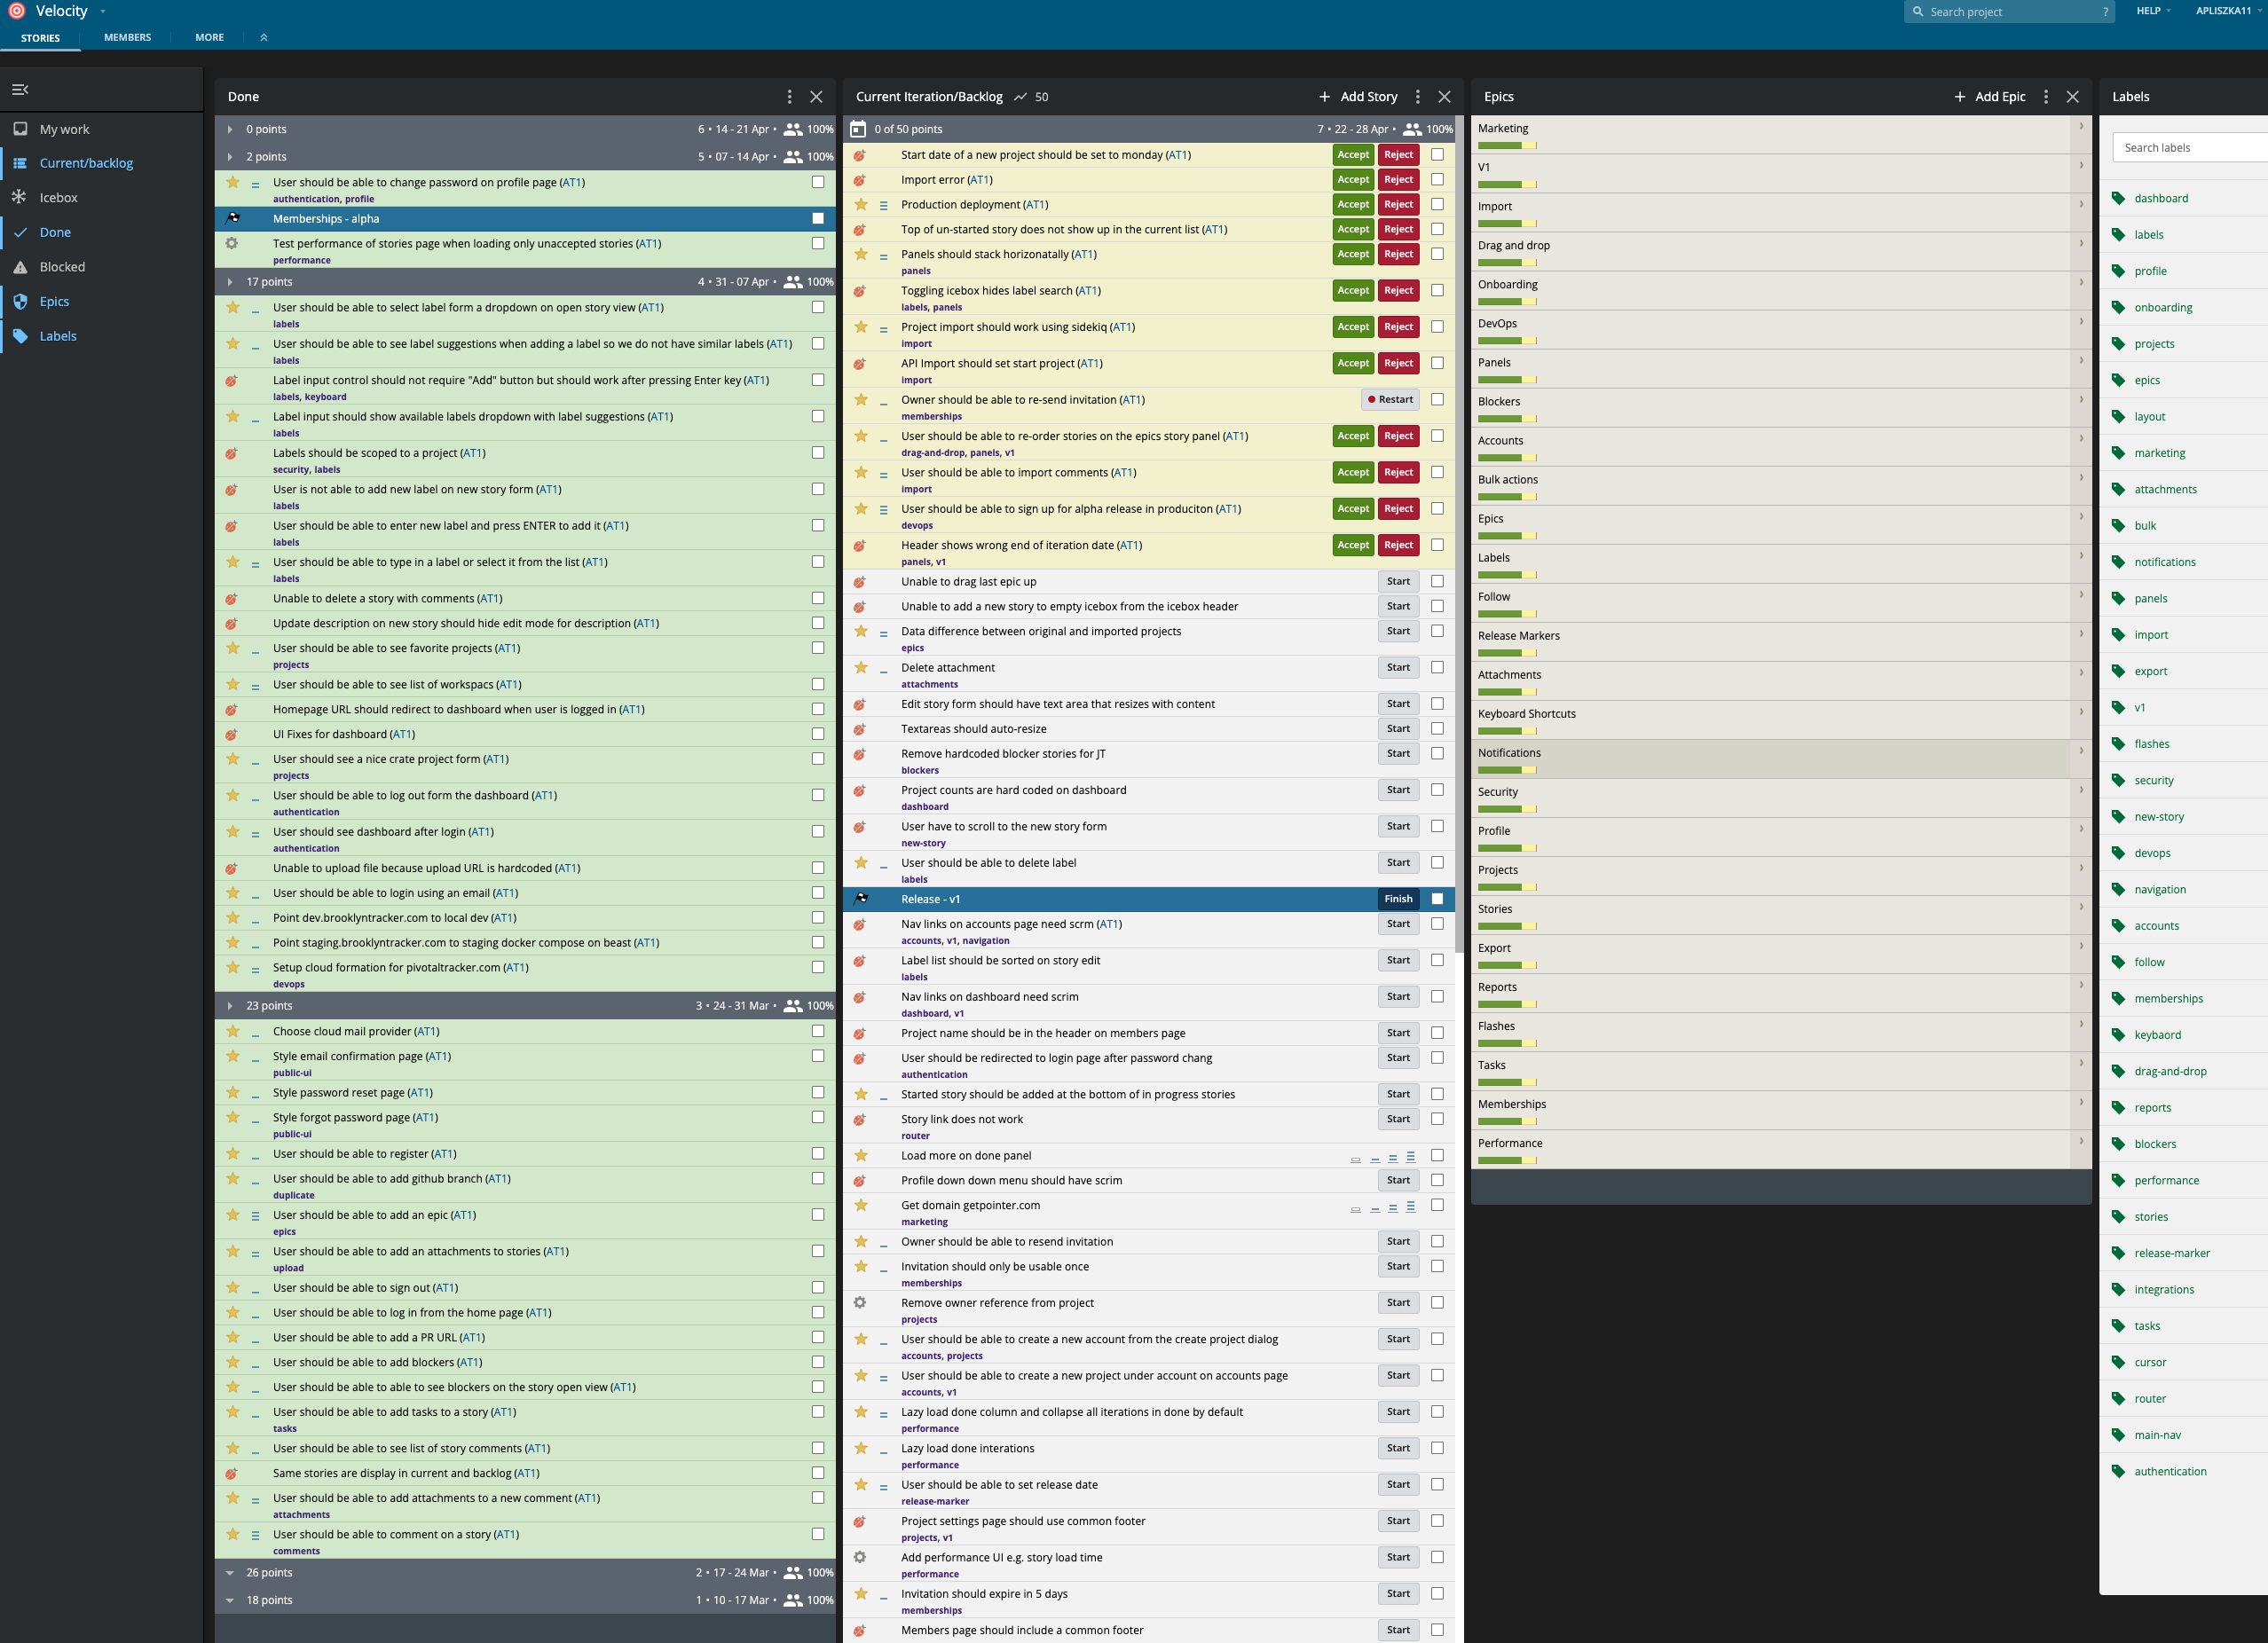Screen dimensions: 2268x1643
Task: Open Epics panel three-dot options menu
Action: [2045, 97]
